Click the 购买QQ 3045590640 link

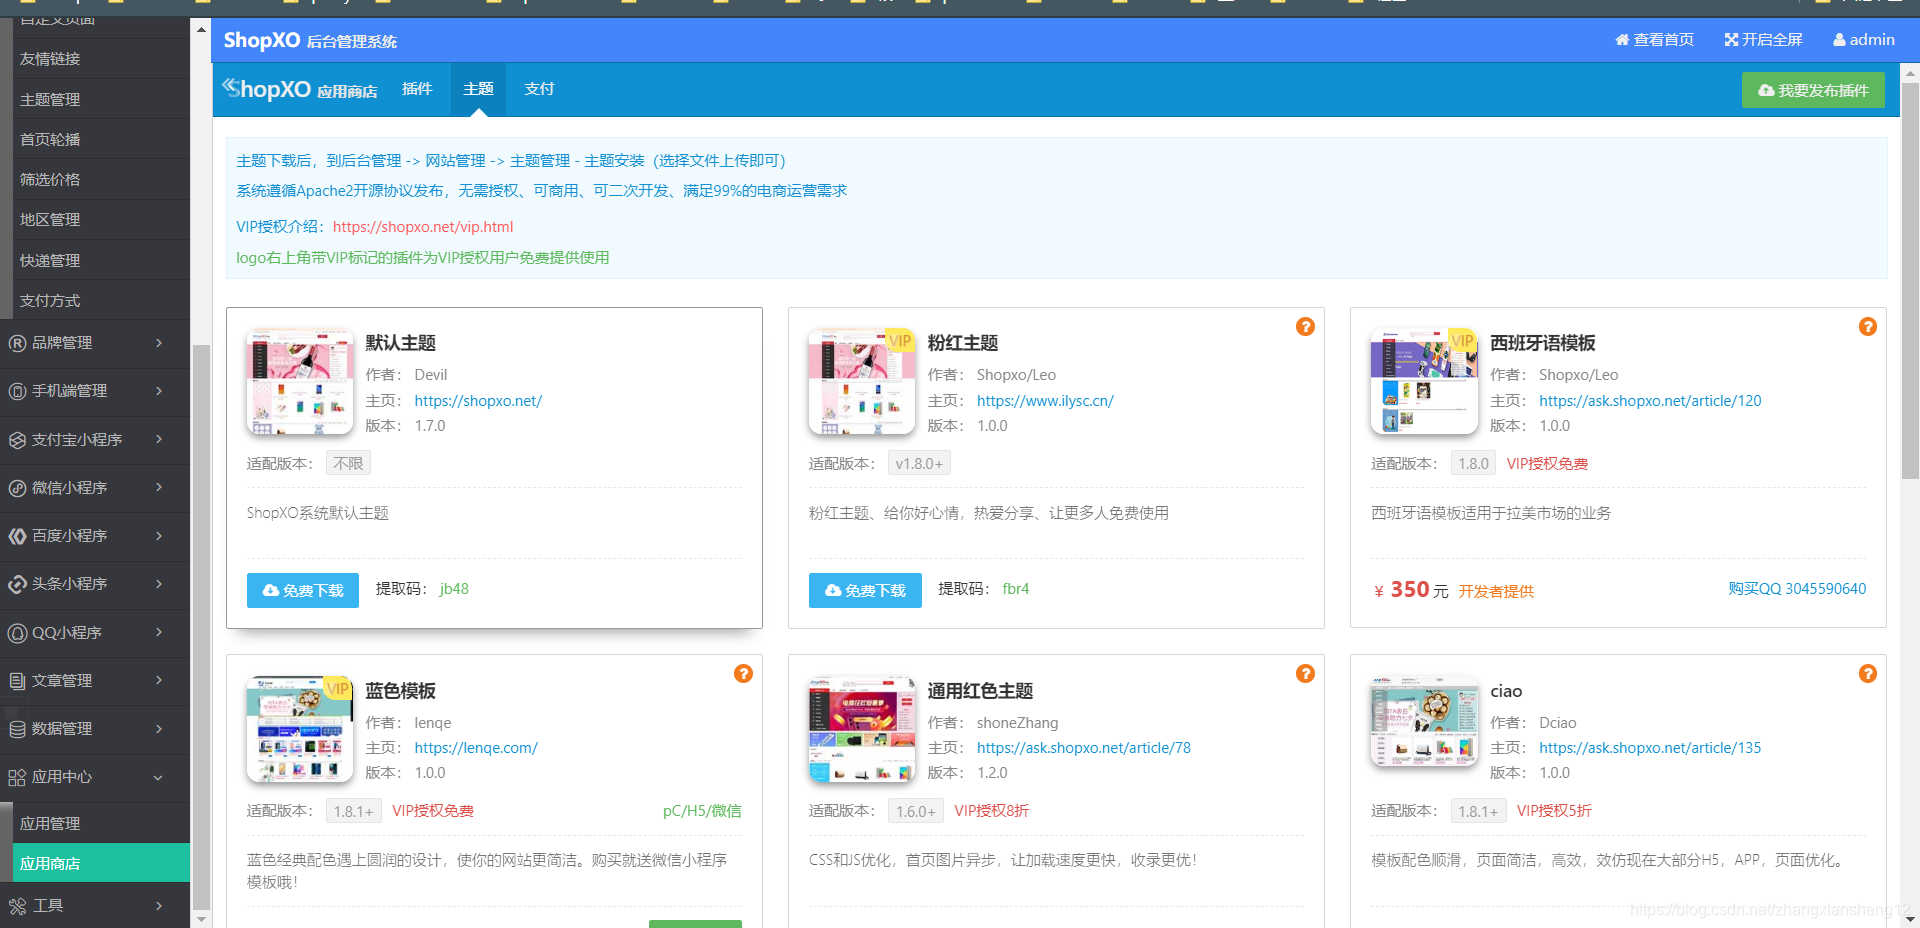point(1797,589)
